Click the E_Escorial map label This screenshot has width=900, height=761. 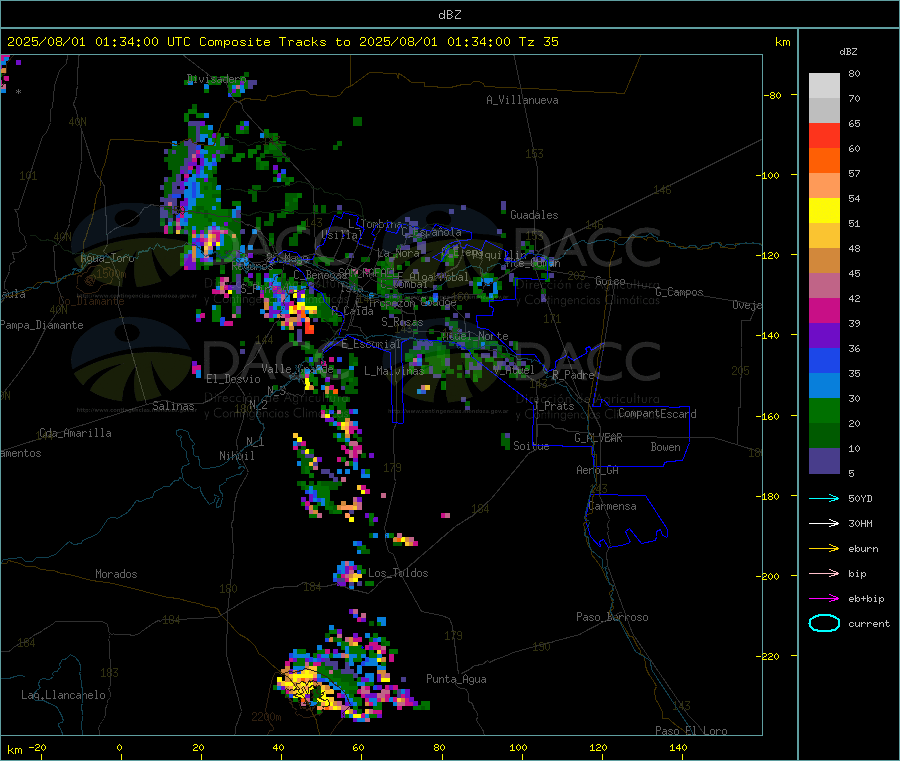coord(370,344)
